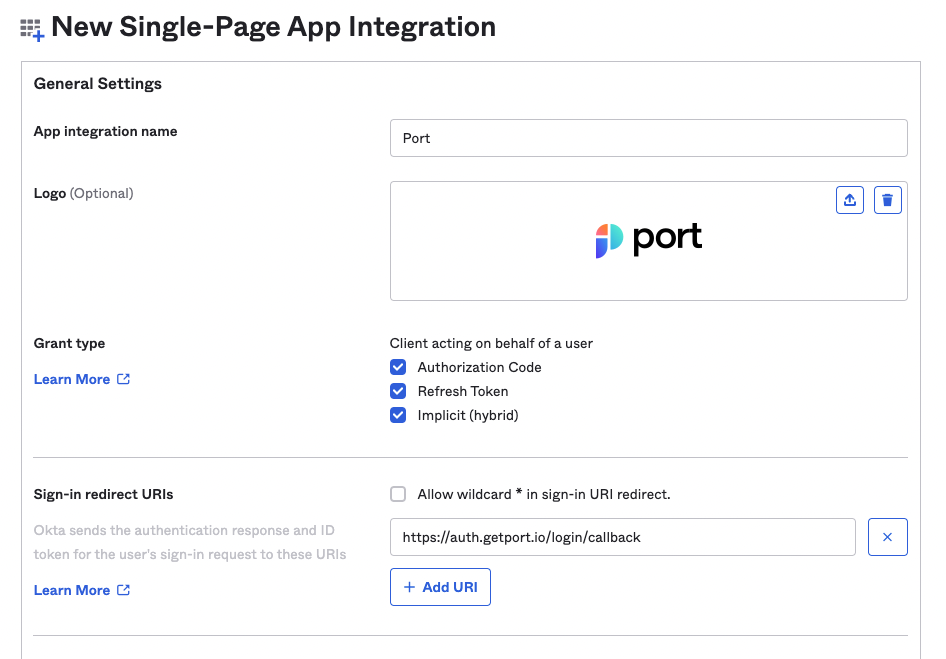Uncheck the Authorization Code grant type

tap(398, 366)
